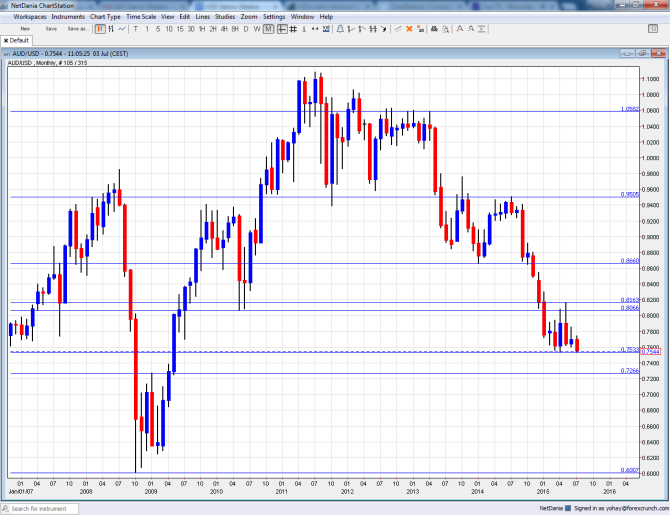This screenshot has height=515, width=670.
Task: Open the Chart Type dropdown menu
Action: click(x=105, y=17)
